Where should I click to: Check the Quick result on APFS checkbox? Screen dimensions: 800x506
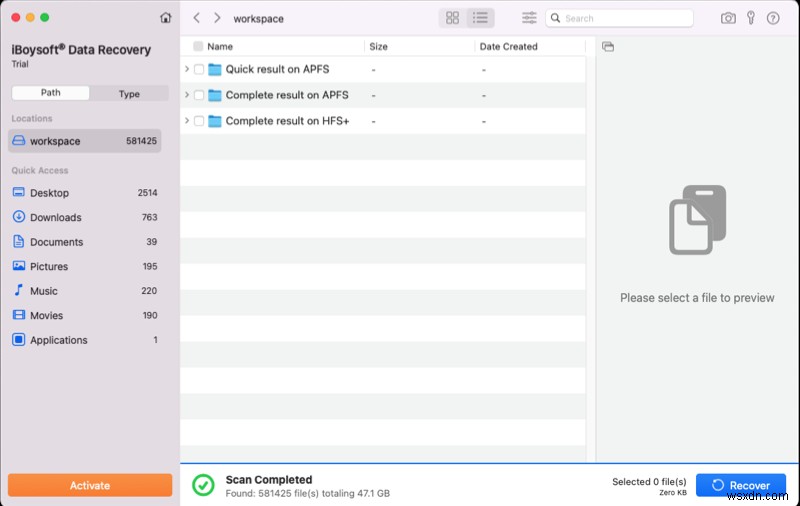pyautogui.click(x=199, y=70)
